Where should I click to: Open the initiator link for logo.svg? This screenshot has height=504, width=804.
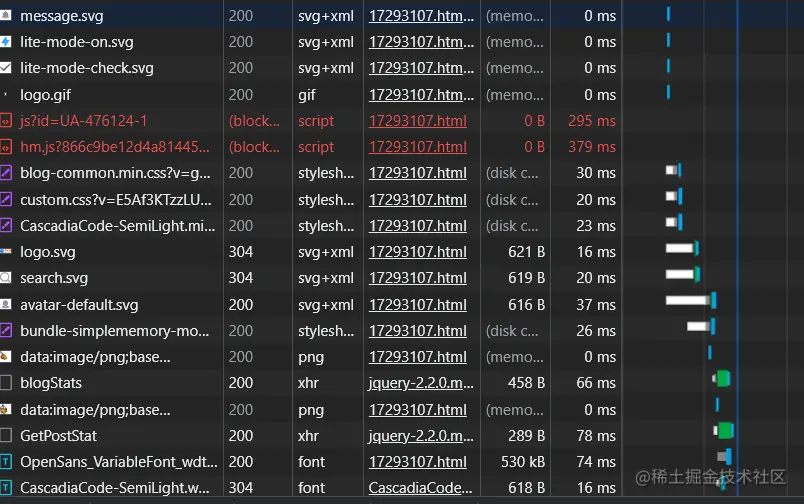418,252
